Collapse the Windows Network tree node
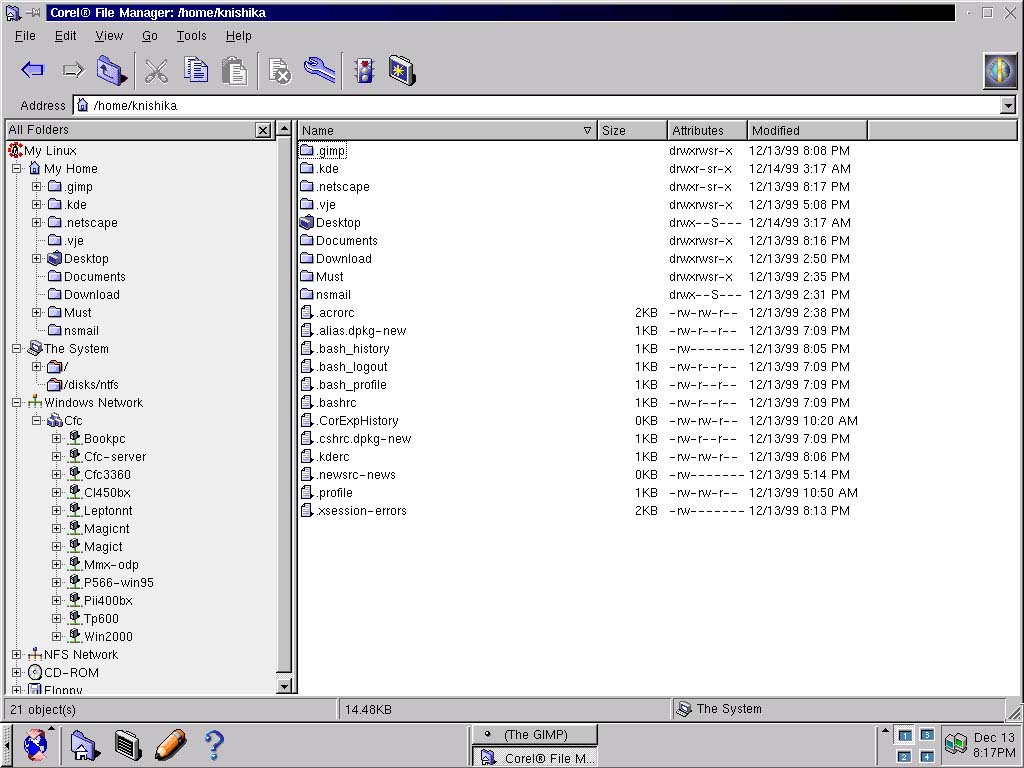 click(17, 403)
